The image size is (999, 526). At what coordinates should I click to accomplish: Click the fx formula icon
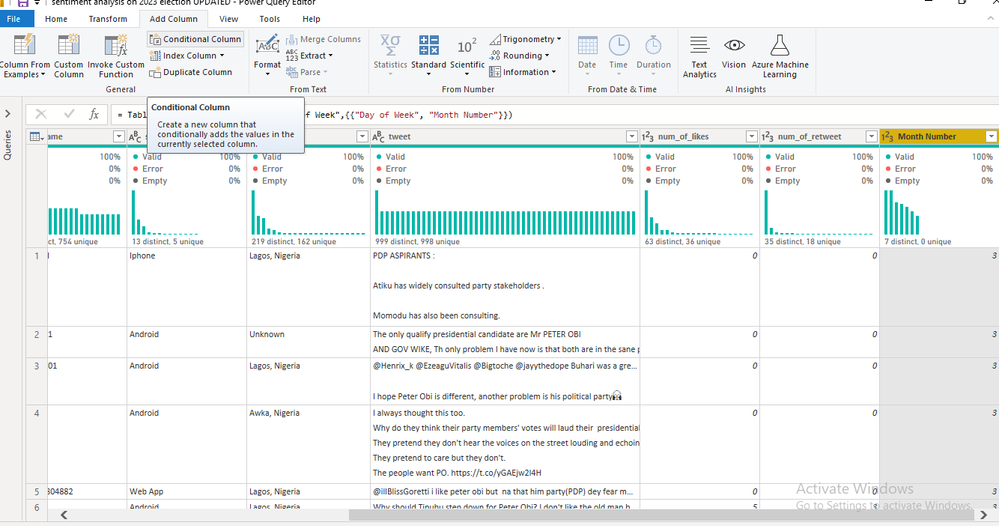click(94, 114)
